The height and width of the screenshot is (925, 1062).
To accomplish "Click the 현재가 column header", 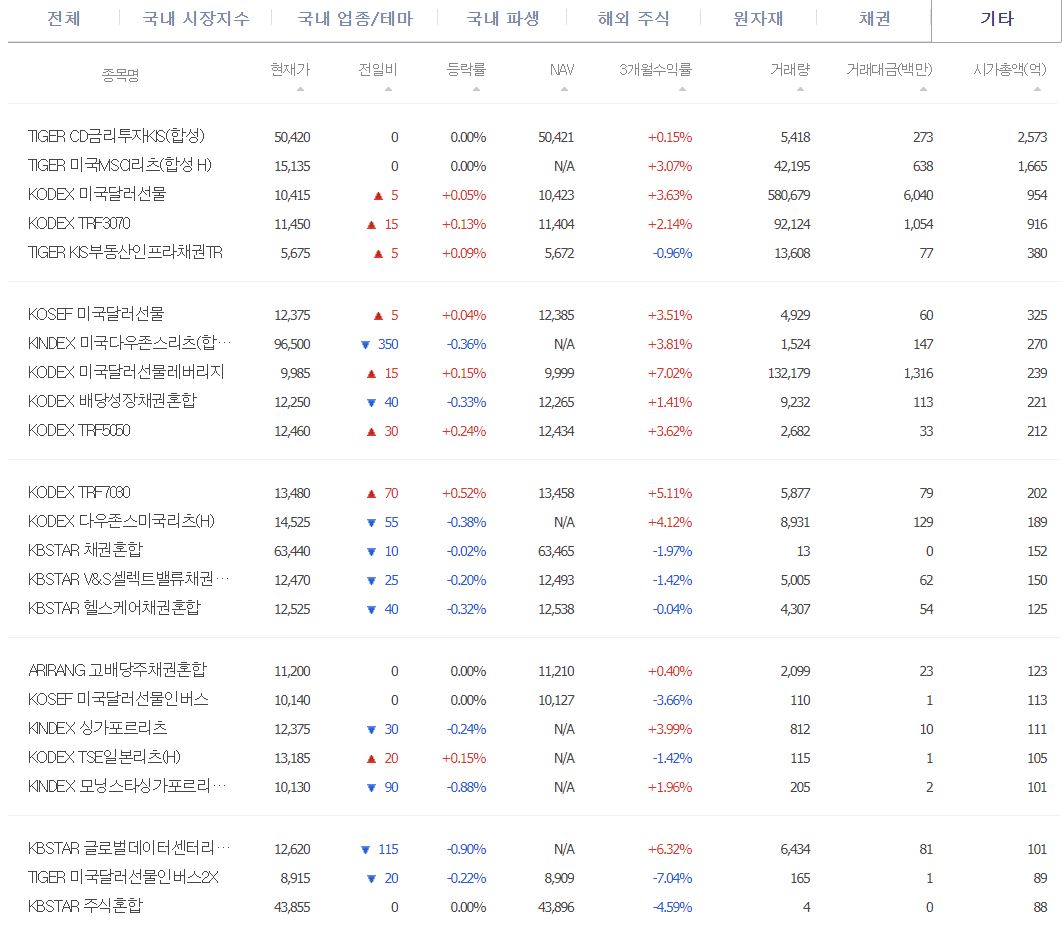I will pyautogui.click(x=290, y=69).
